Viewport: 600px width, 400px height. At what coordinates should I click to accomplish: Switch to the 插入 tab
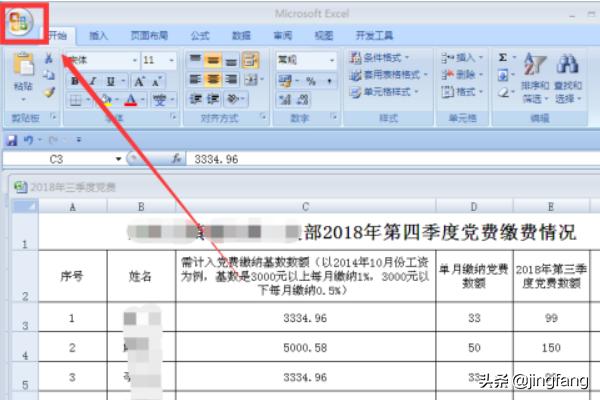tap(98, 35)
